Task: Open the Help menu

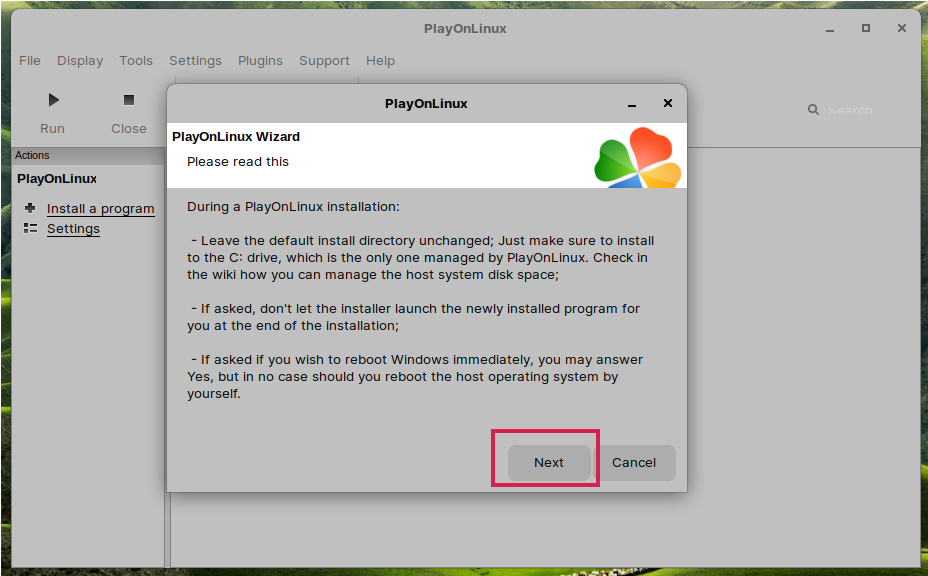Action: [x=380, y=60]
